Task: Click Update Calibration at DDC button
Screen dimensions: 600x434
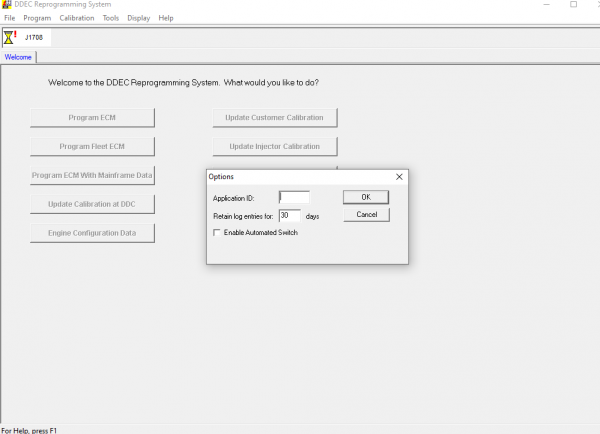Action: (92, 204)
